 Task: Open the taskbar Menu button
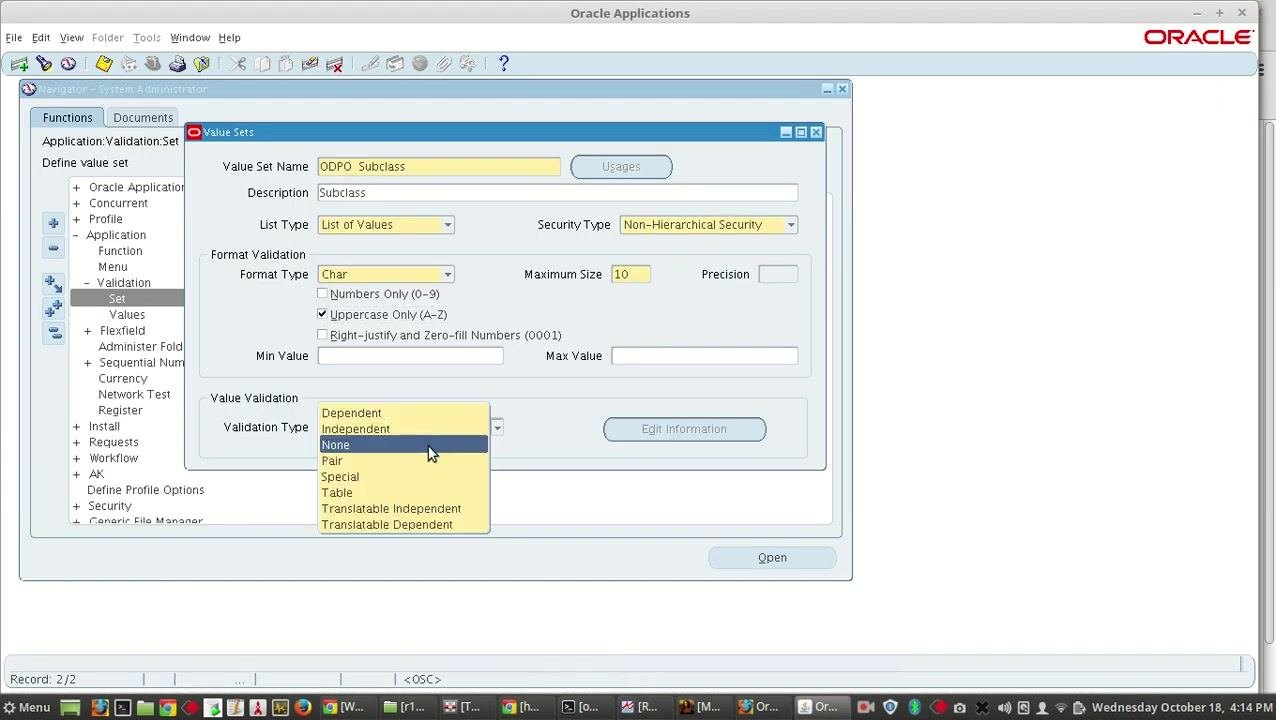point(27,707)
